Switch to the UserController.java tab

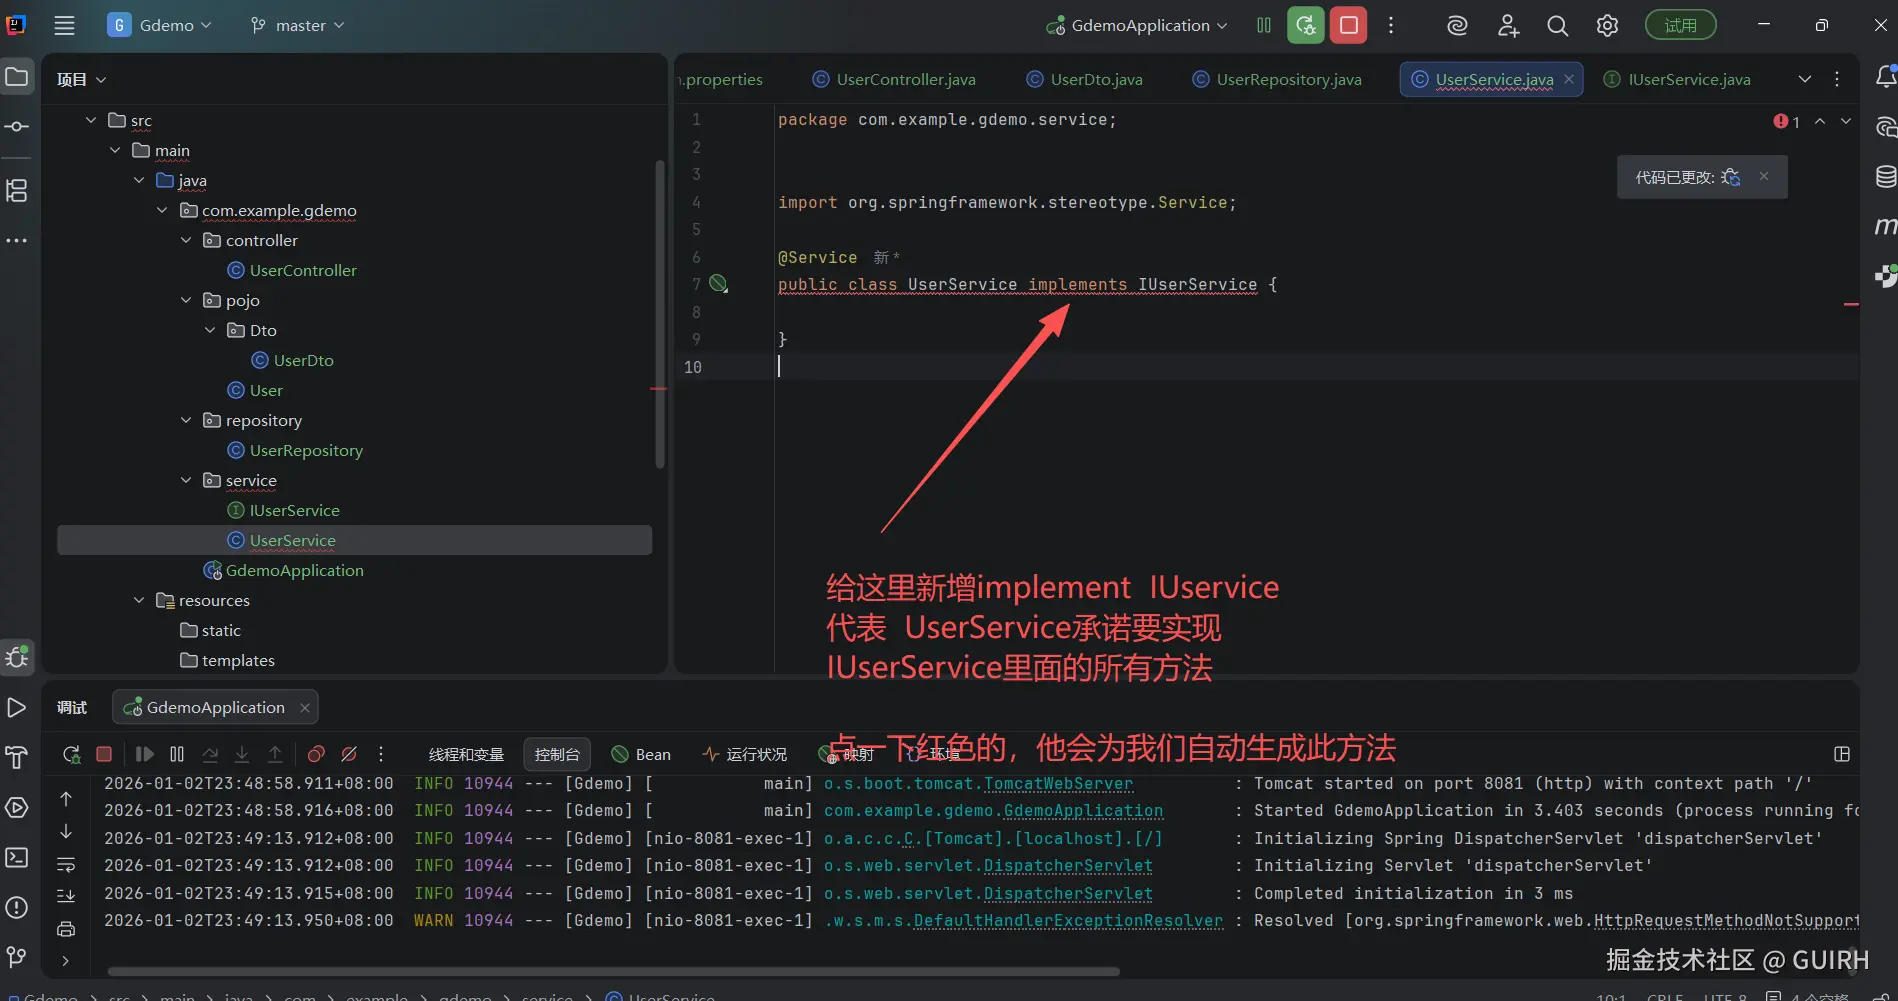894,79
